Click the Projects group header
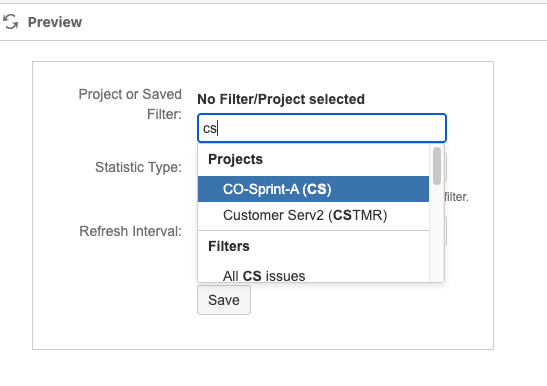This screenshot has width=547, height=386. pyautogui.click(x=235, y=159)
